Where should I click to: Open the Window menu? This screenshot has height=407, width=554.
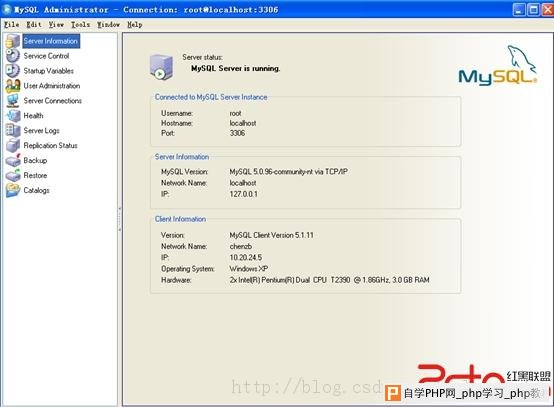(108, 25)
